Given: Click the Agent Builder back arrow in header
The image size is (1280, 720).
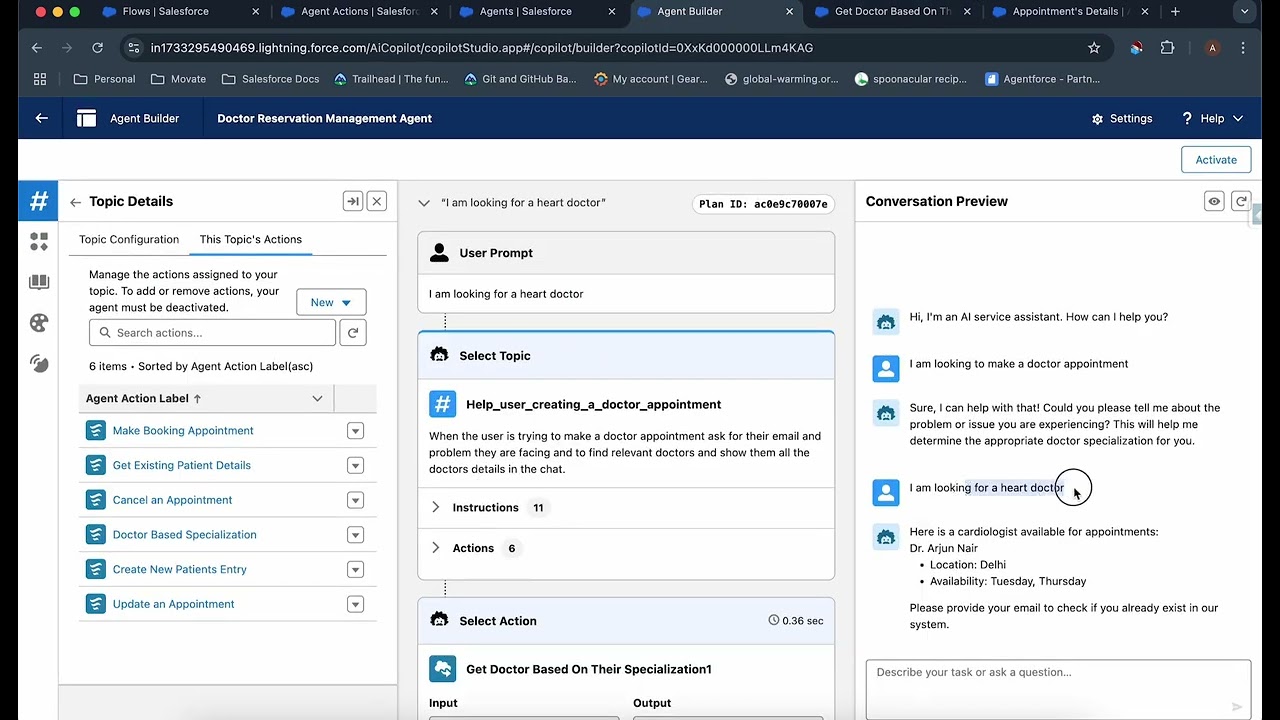Looking at the screenshot, I should (x=41, y=118).
